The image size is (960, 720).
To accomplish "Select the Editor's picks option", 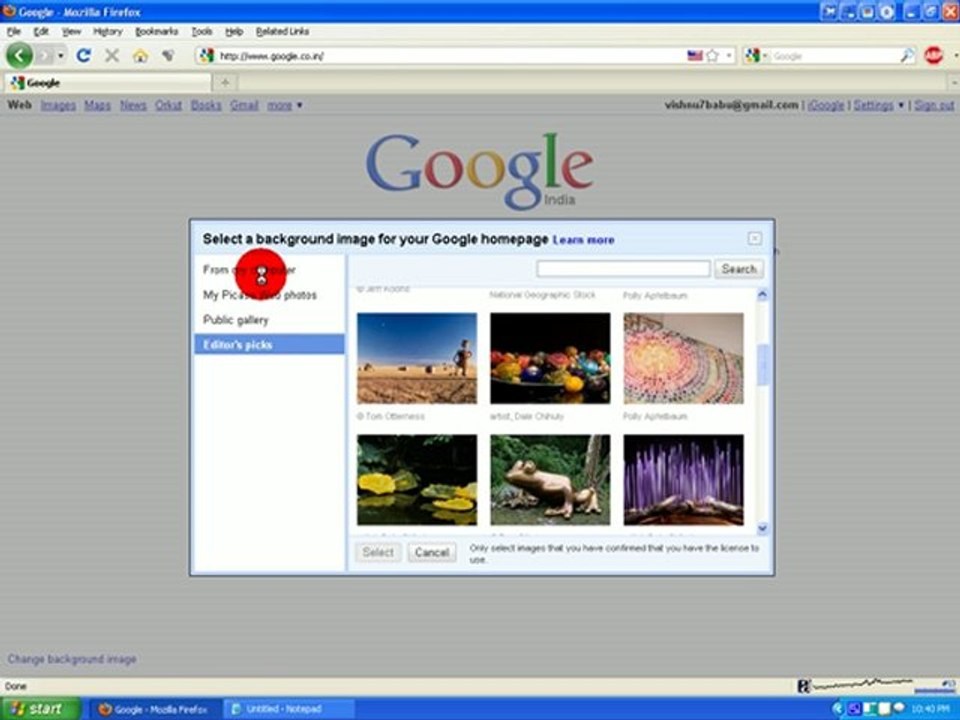I will tap(269, 344).
